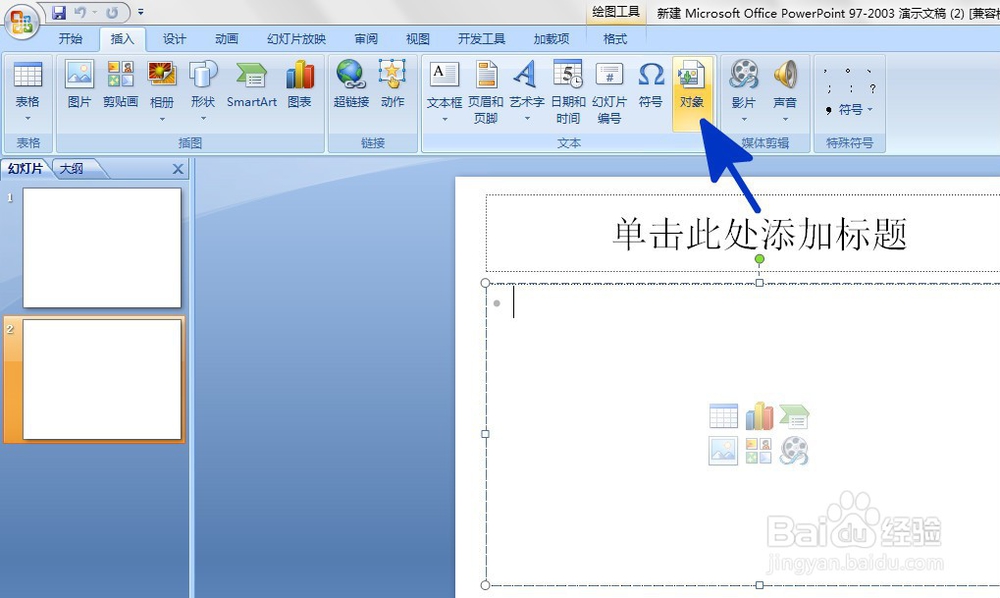
Task: Select slide 2 thumbnail
Action: pyautogui.click(x=102, y=379)
